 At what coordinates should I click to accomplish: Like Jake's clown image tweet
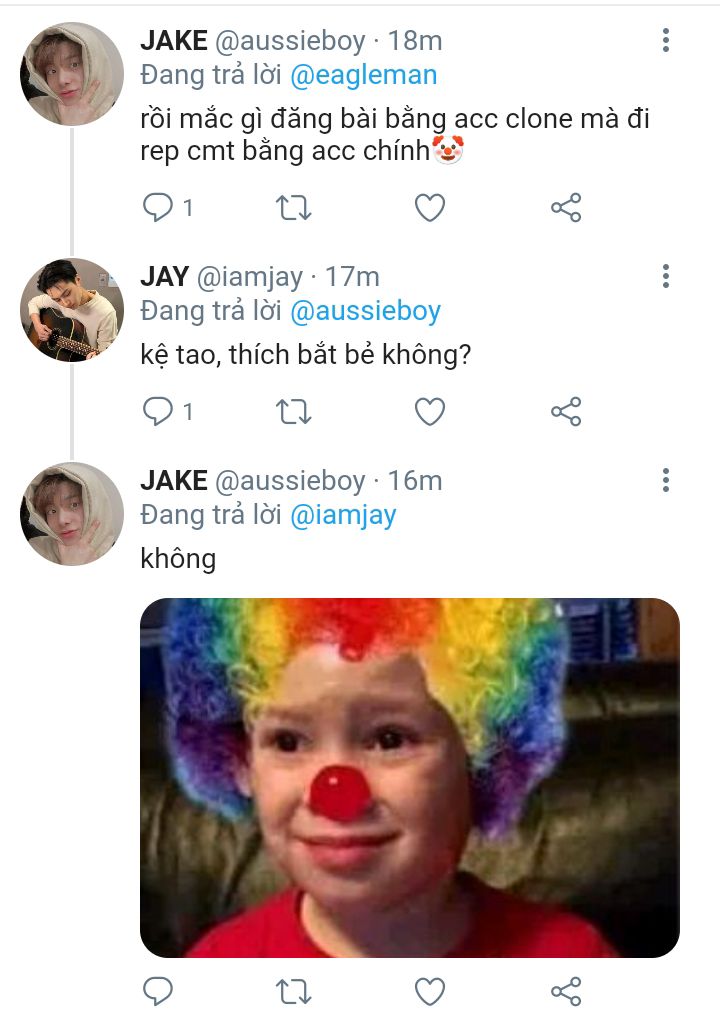pos(430,992)
